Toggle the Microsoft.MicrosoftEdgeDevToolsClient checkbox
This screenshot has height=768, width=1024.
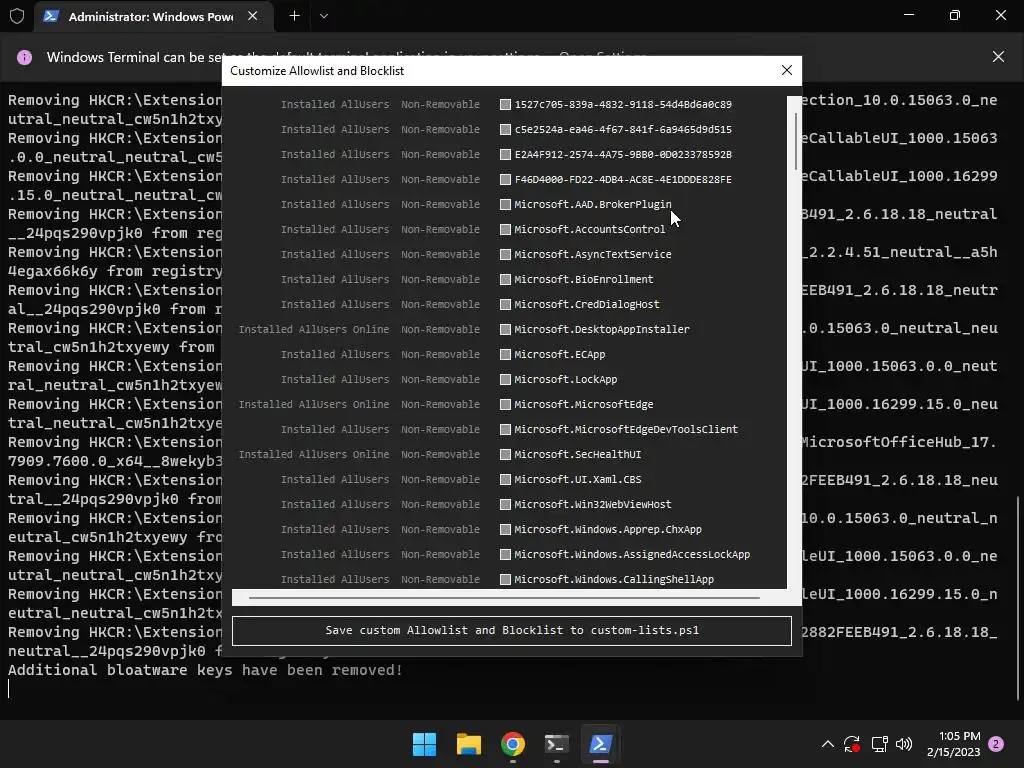(x=505, y=430)
